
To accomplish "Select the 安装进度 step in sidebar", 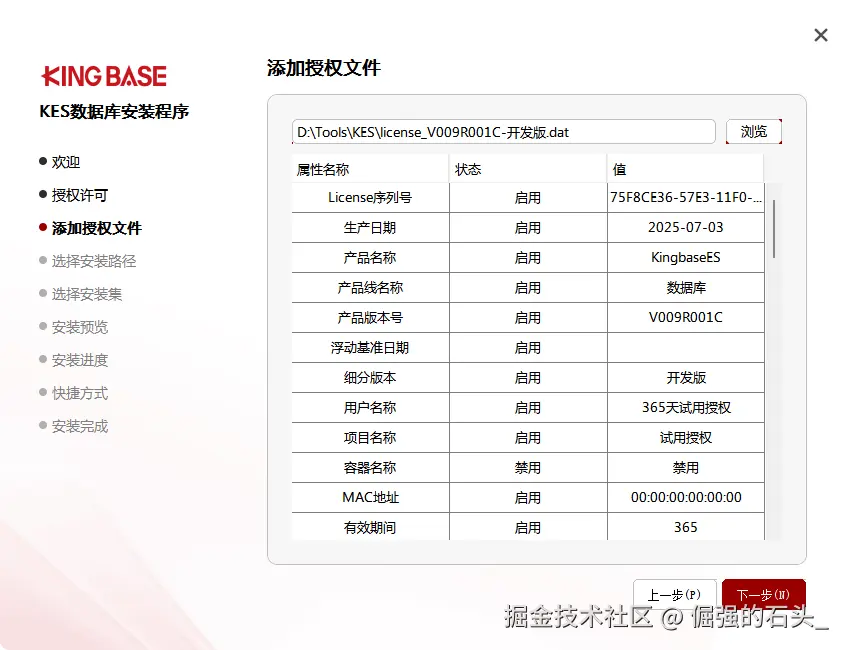I will (74, 360).
